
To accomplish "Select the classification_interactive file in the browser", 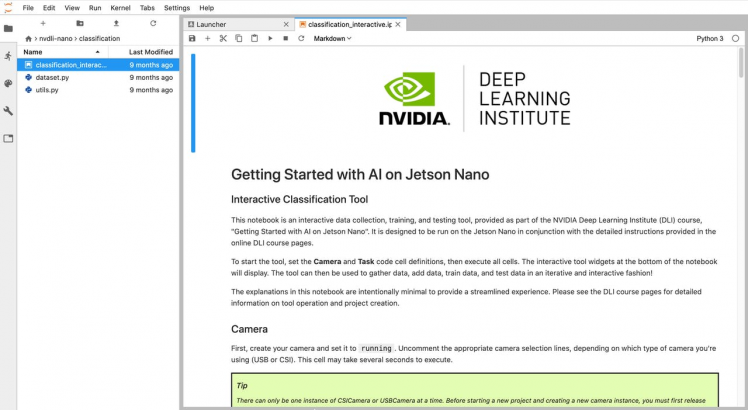I will coord(98,65).
